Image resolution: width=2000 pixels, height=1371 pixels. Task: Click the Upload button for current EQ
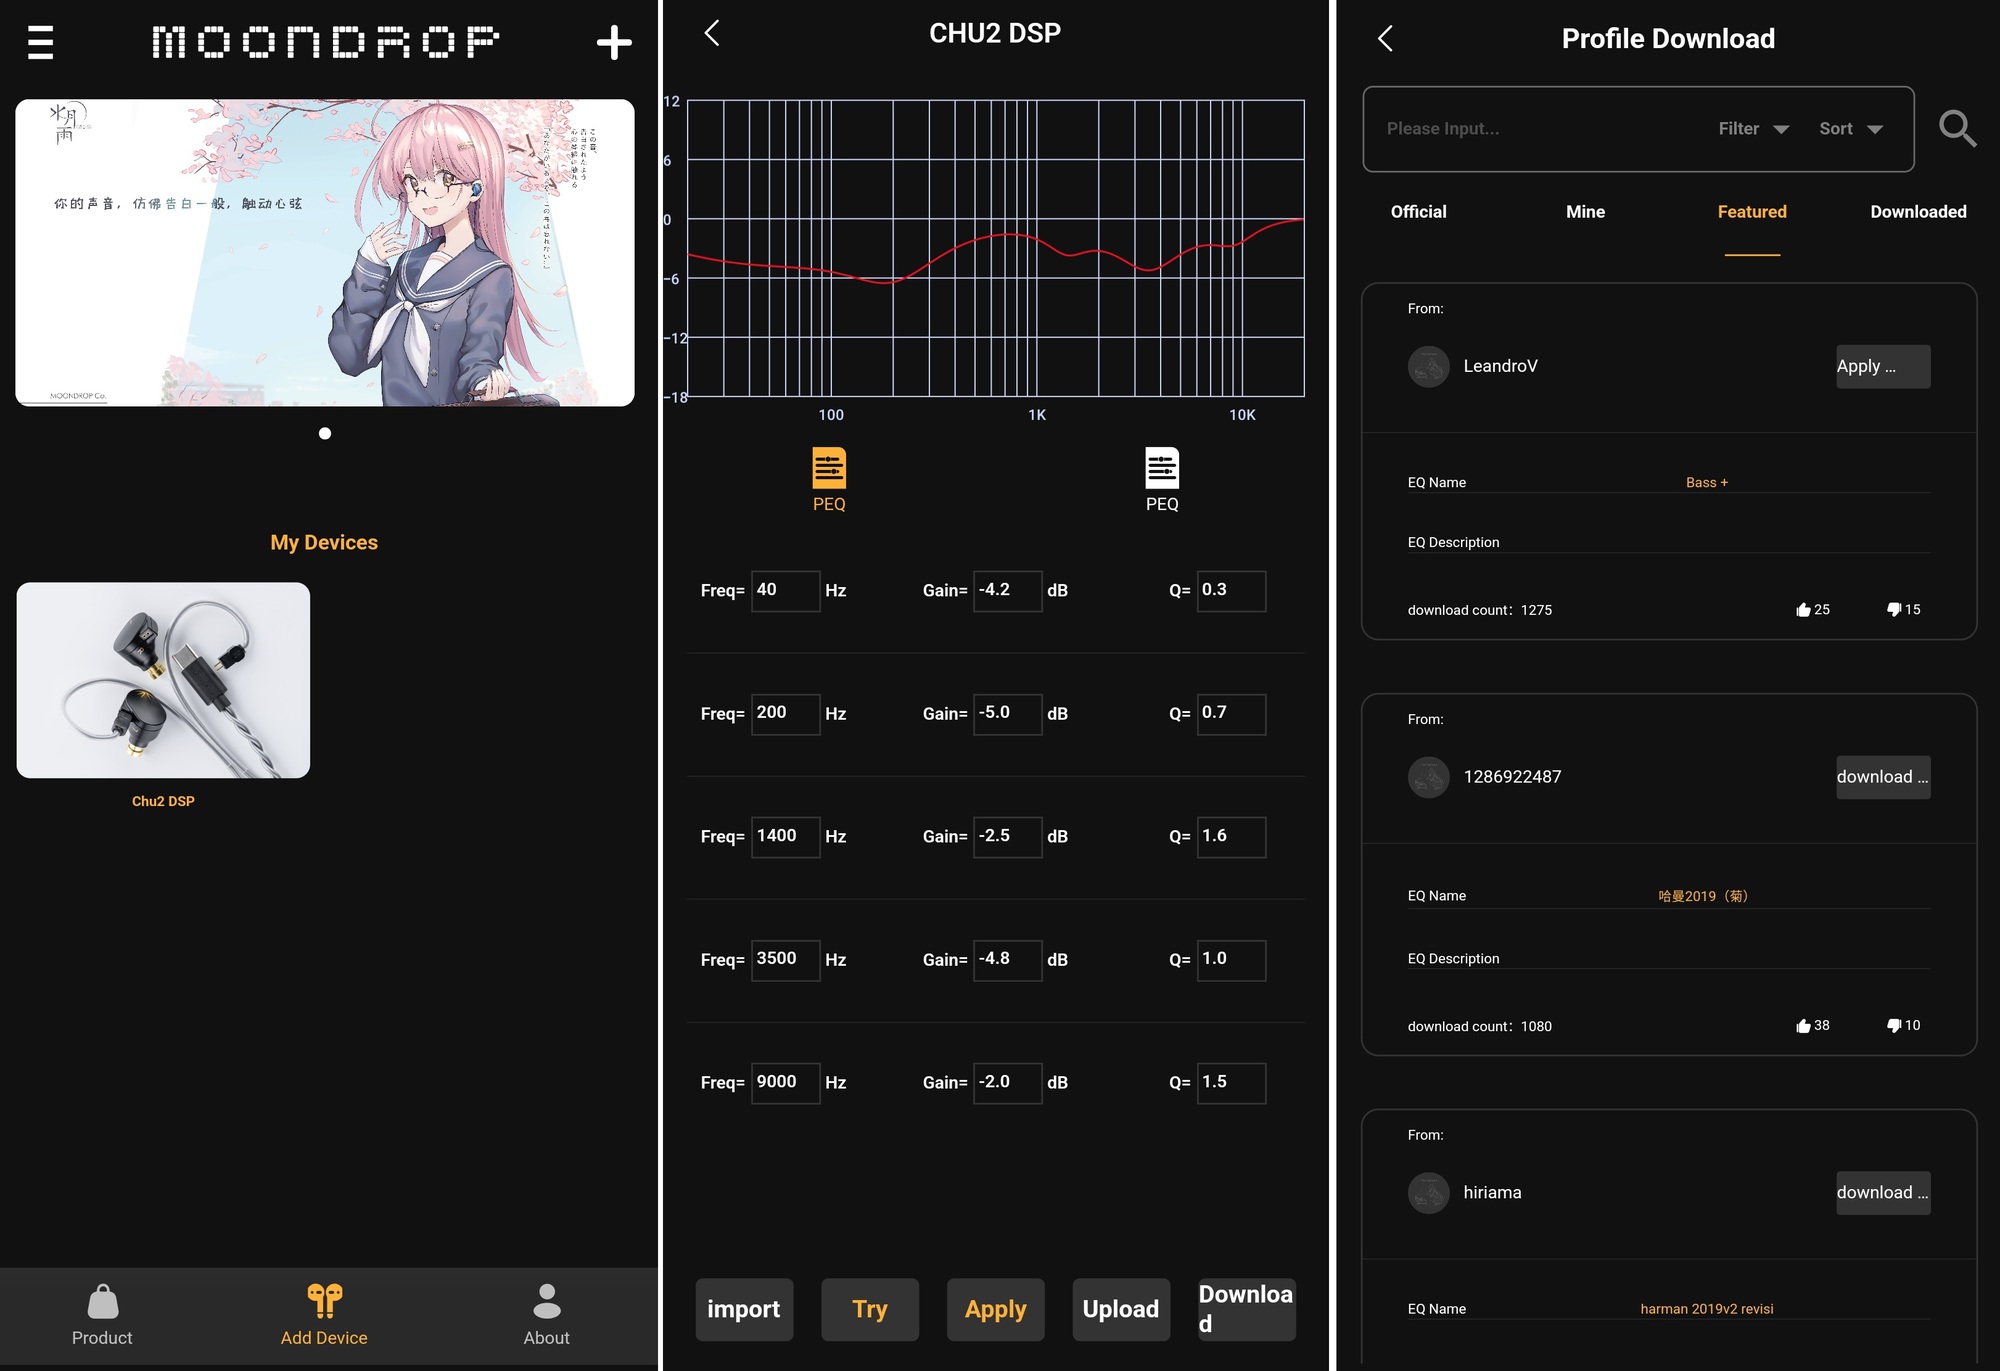[1120, 1310]
